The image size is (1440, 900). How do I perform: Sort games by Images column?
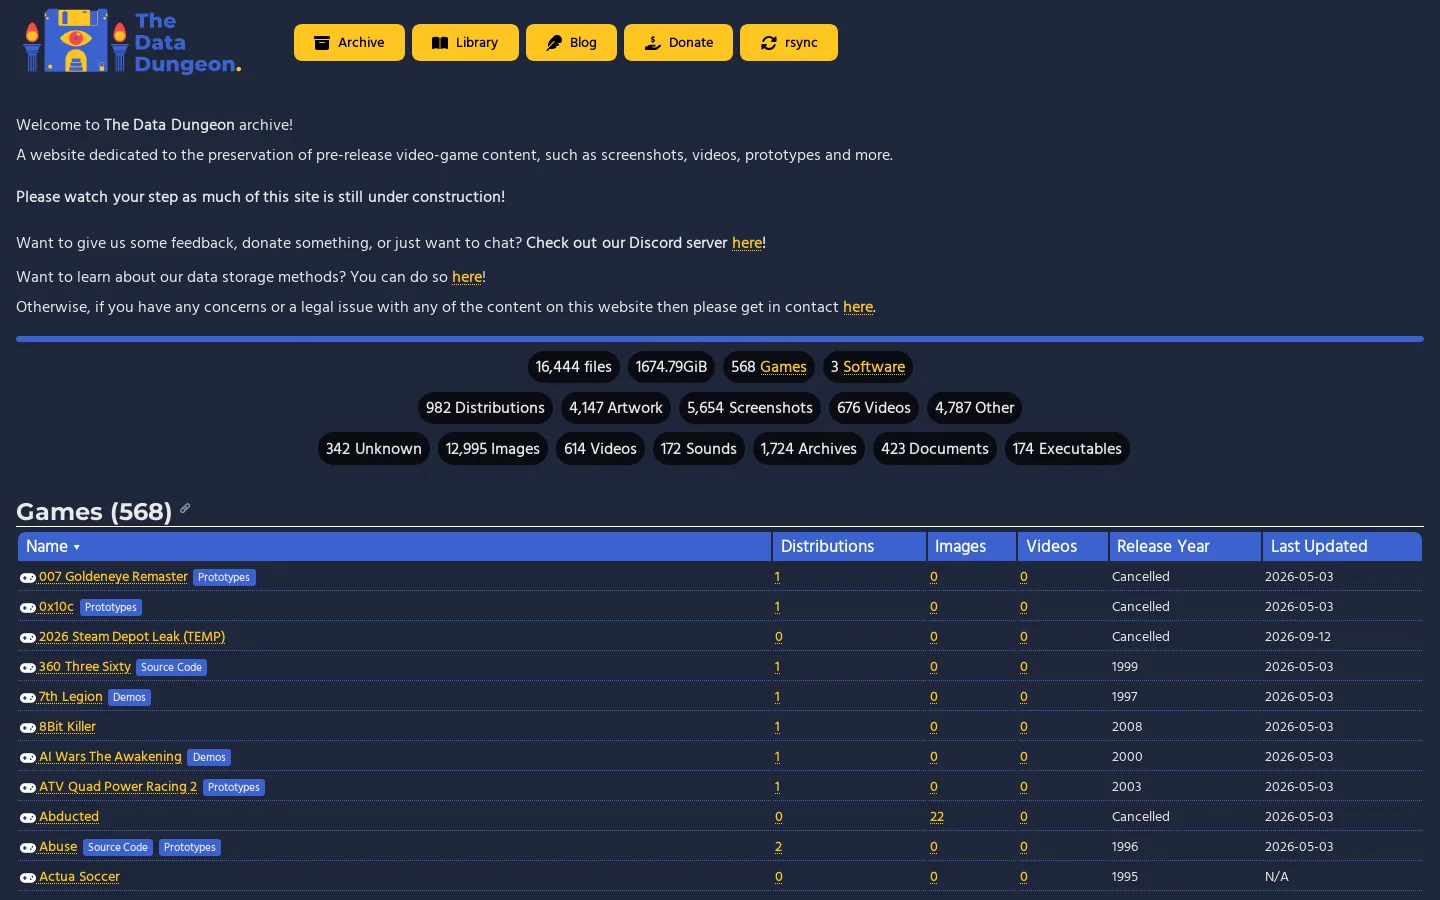[x=971, y=546]
